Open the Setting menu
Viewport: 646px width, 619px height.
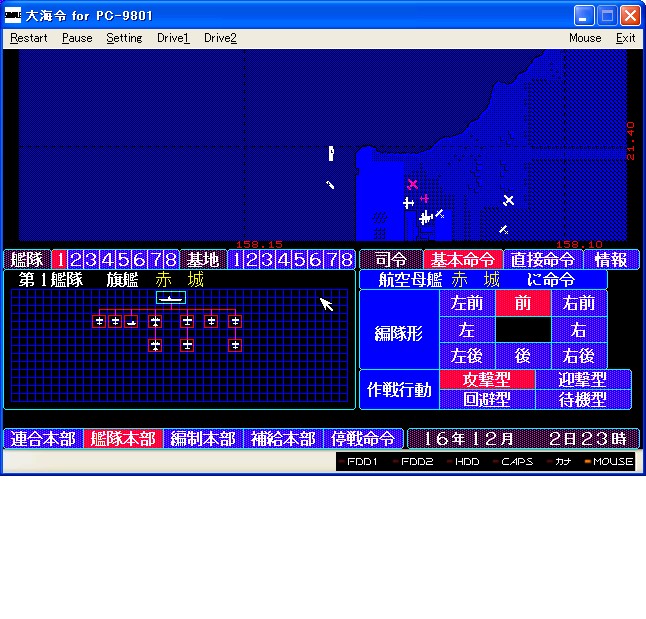click(x=124, y=38)
